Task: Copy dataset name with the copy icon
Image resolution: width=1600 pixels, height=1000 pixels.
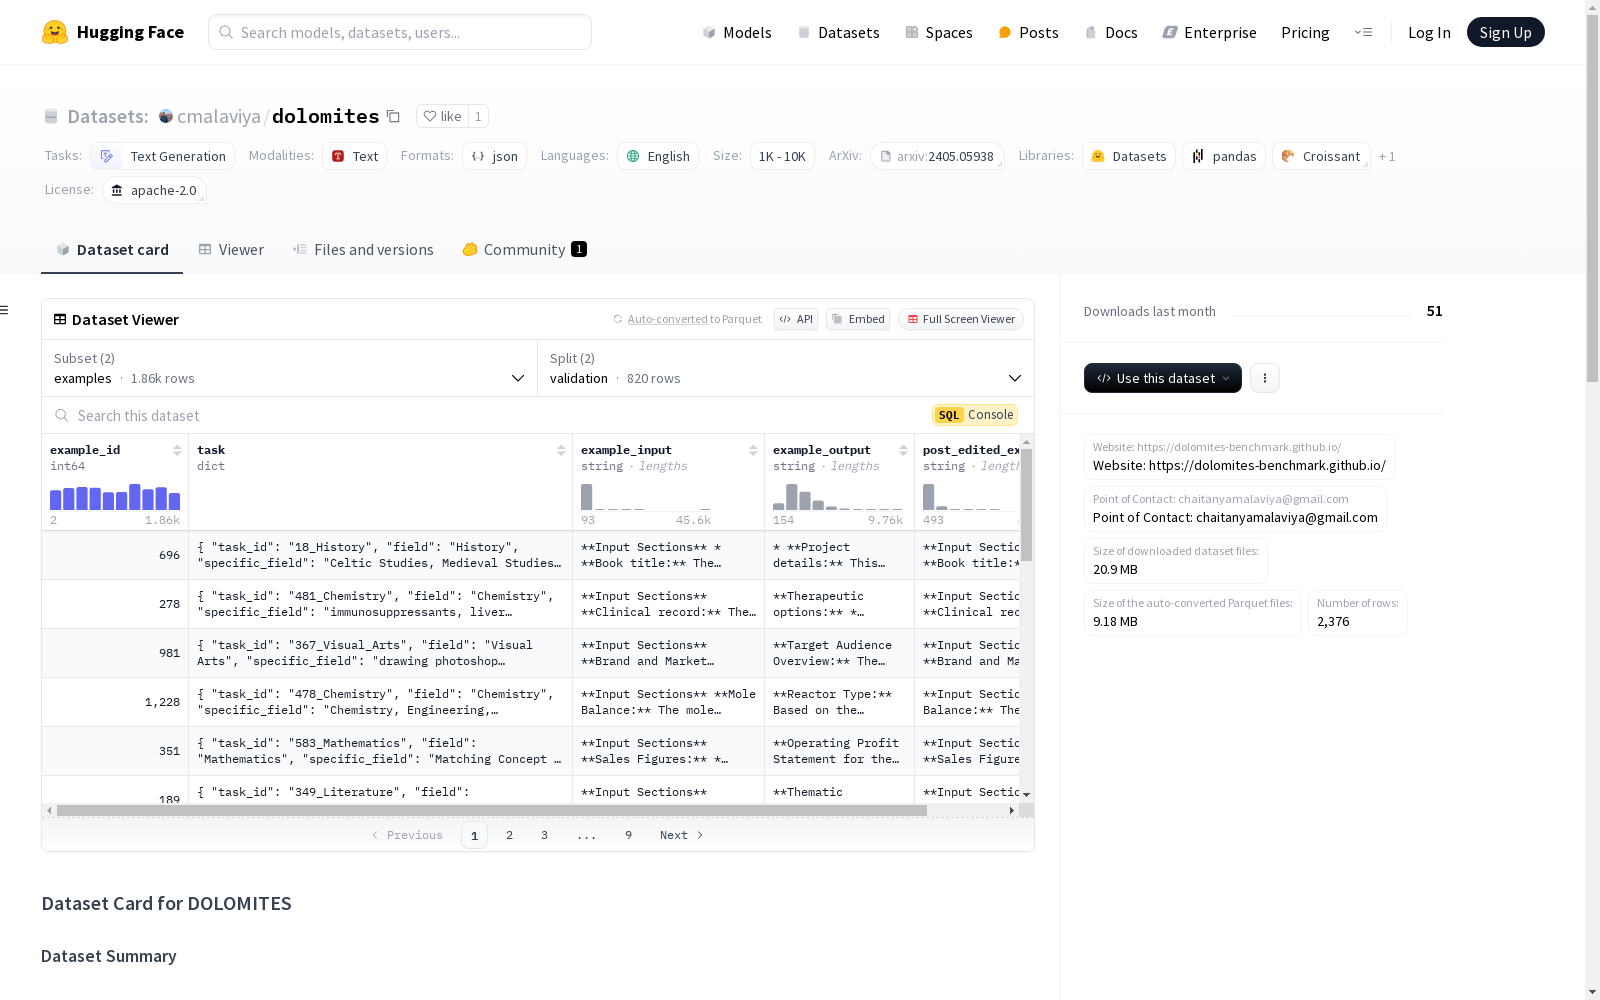Action: click(x=394, y=116)
